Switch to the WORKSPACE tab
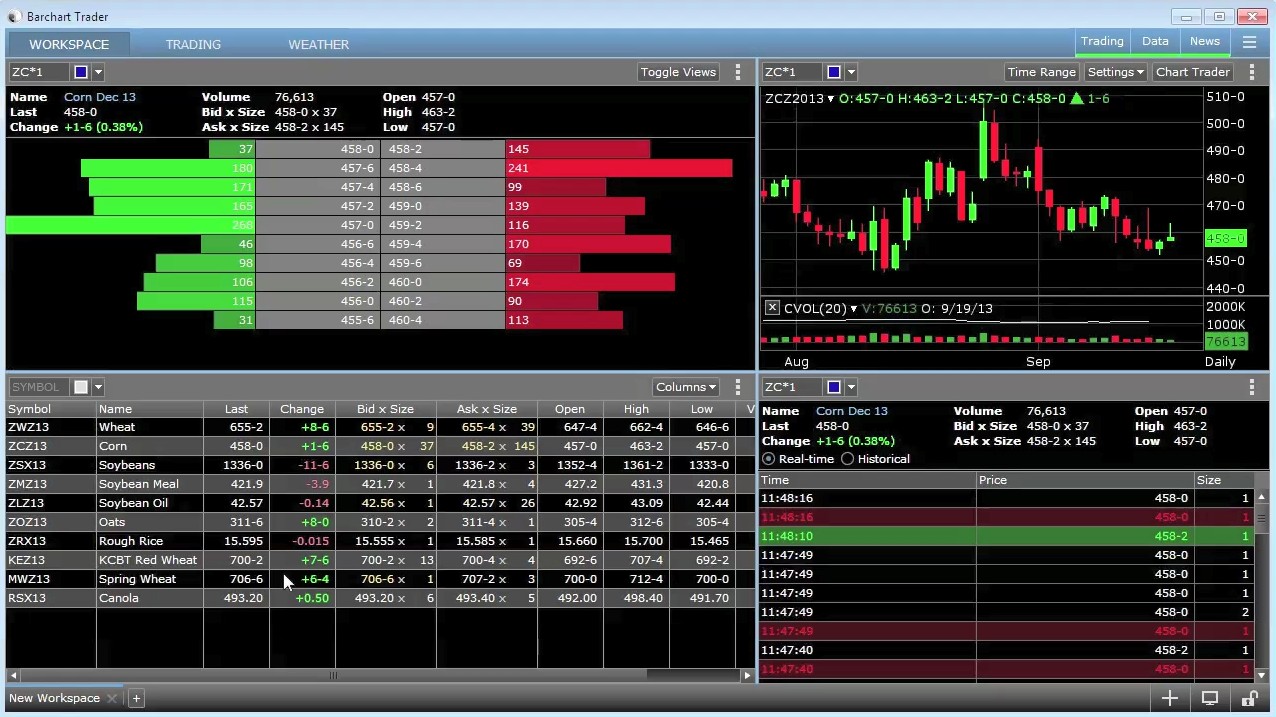This screenshot has height=717, width=1276. coord(69,44)
